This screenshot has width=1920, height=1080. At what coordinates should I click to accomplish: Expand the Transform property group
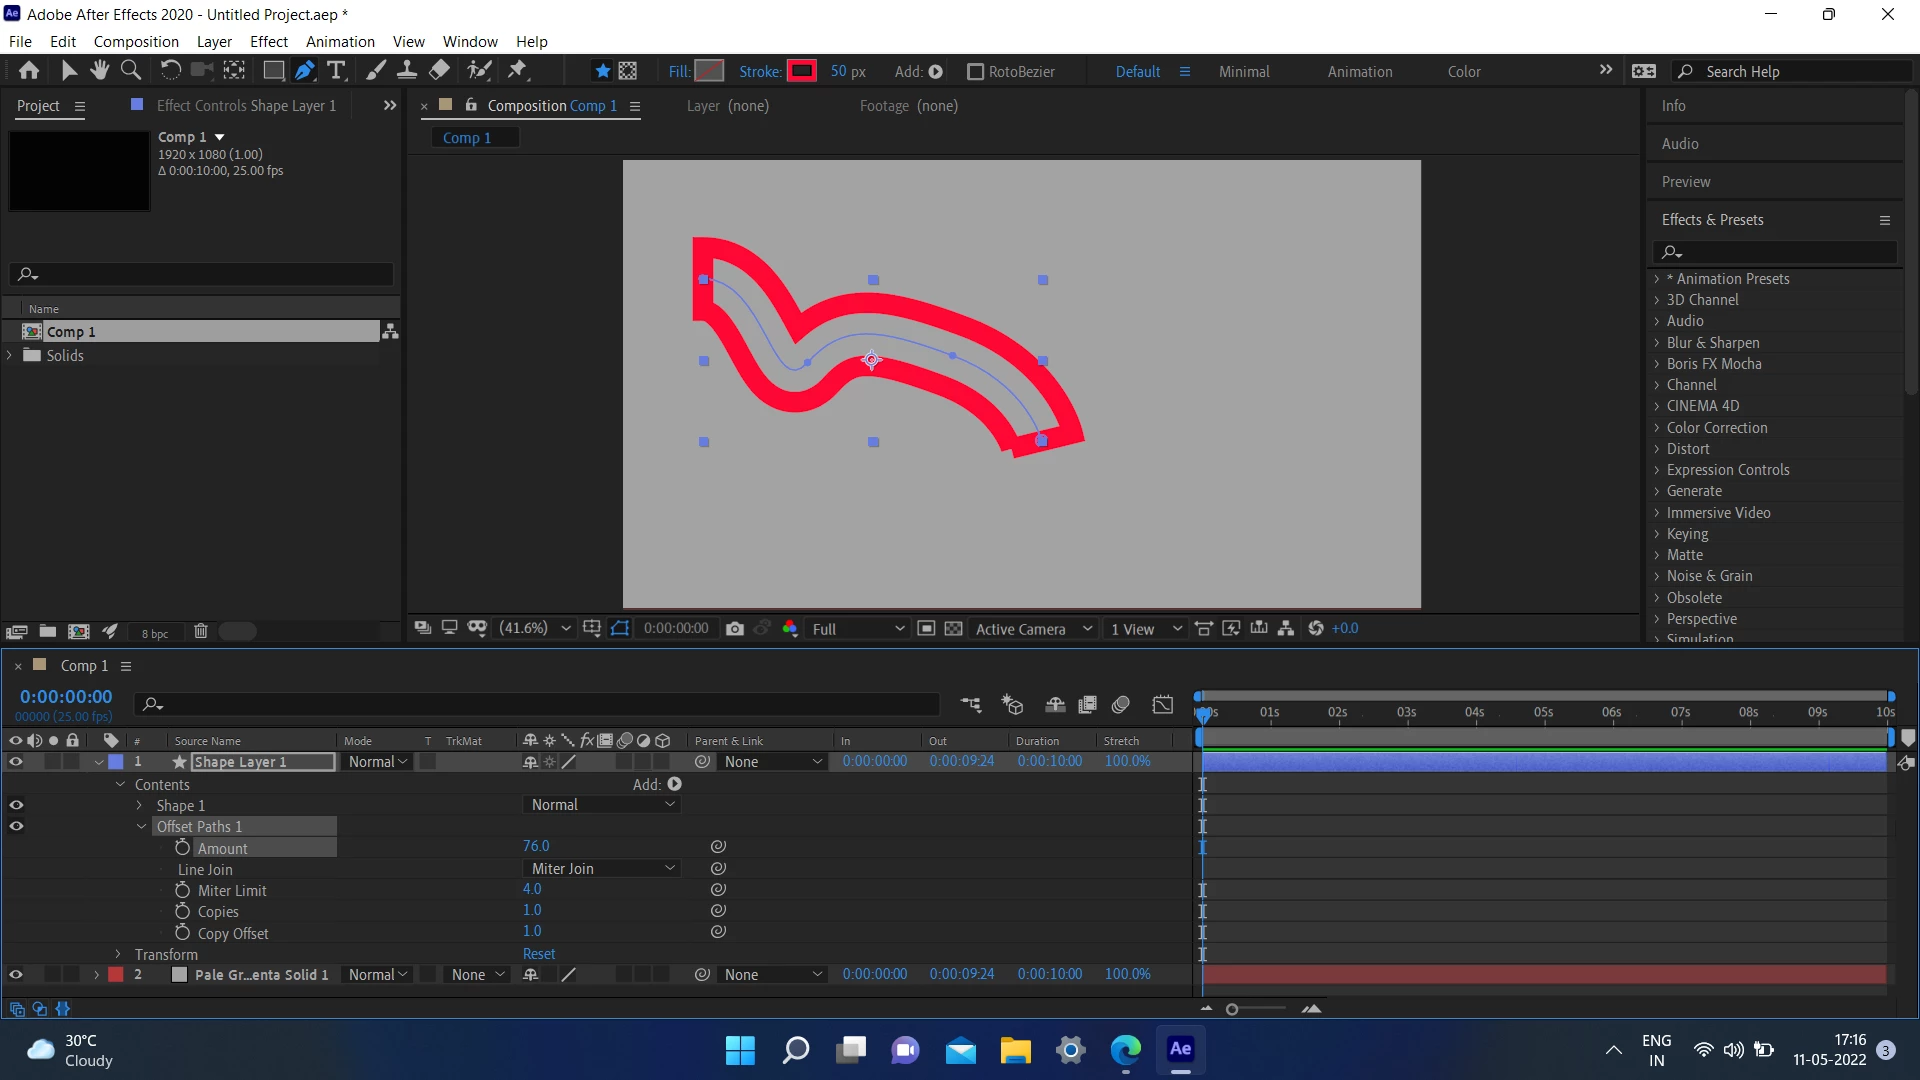click(118, 954)
